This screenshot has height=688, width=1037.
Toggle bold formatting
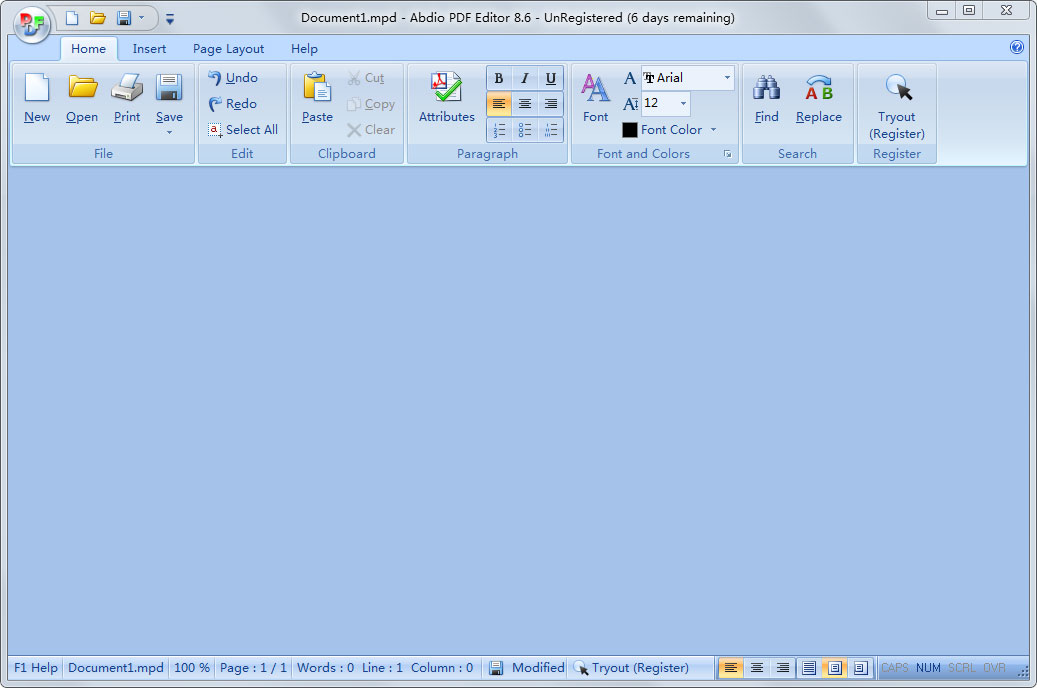pos(499,79)
